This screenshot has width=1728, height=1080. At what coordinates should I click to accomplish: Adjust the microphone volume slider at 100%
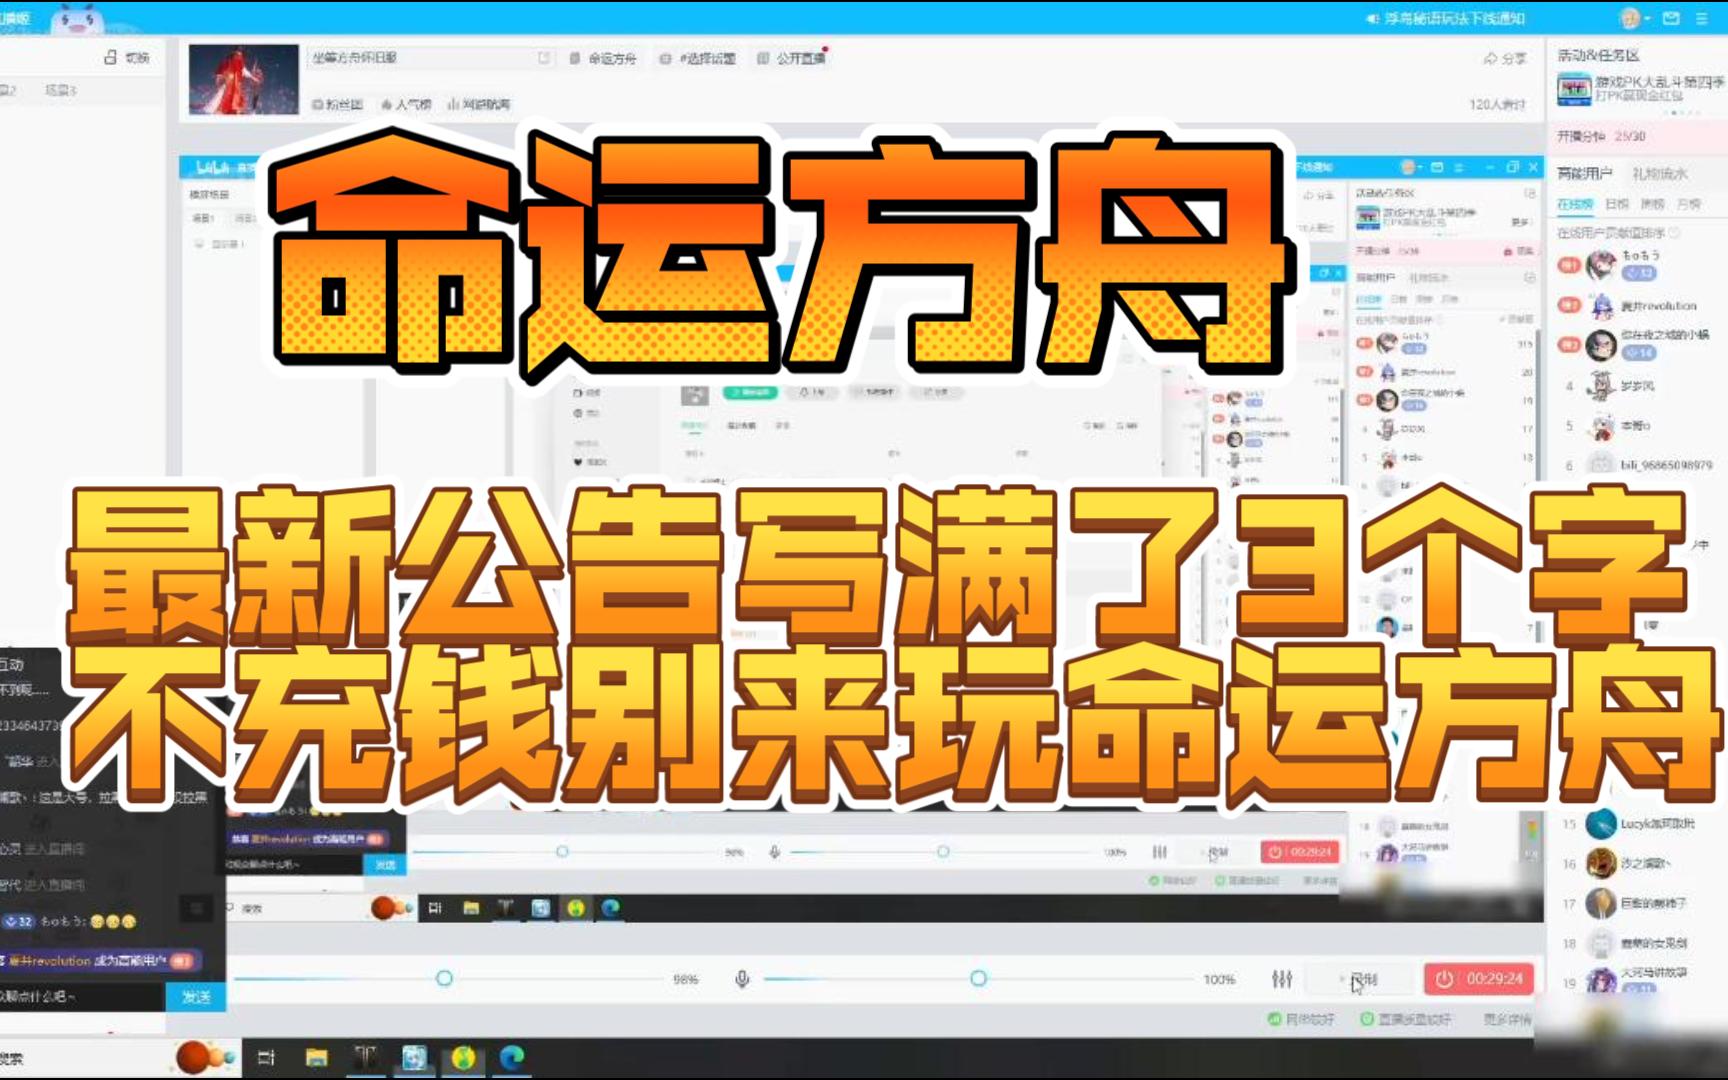pyautogui.click(x=978, y=978)
